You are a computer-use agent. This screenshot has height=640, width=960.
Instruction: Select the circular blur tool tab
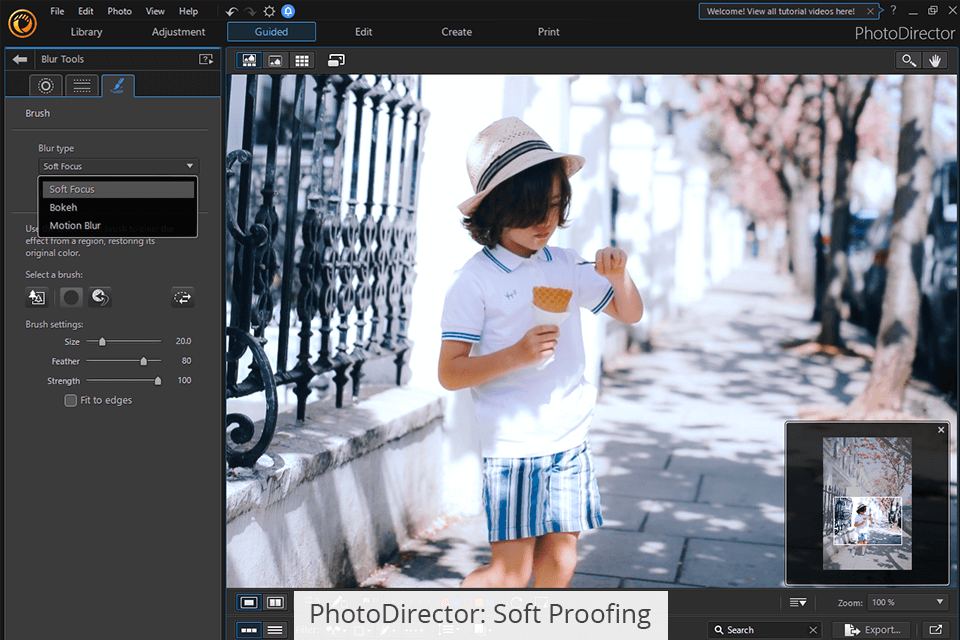tap(46, 86)
